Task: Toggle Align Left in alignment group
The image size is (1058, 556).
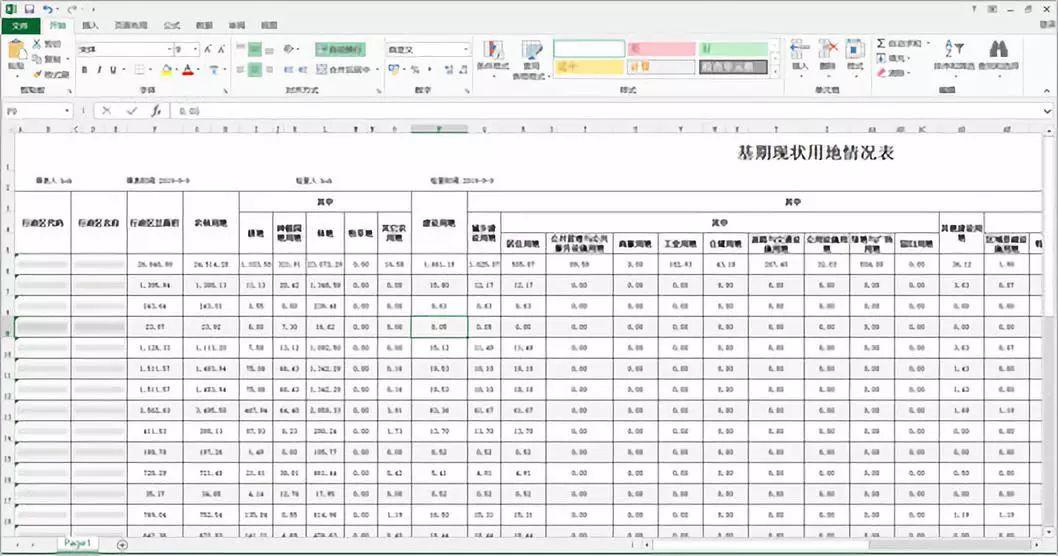Action: point(240,70)
